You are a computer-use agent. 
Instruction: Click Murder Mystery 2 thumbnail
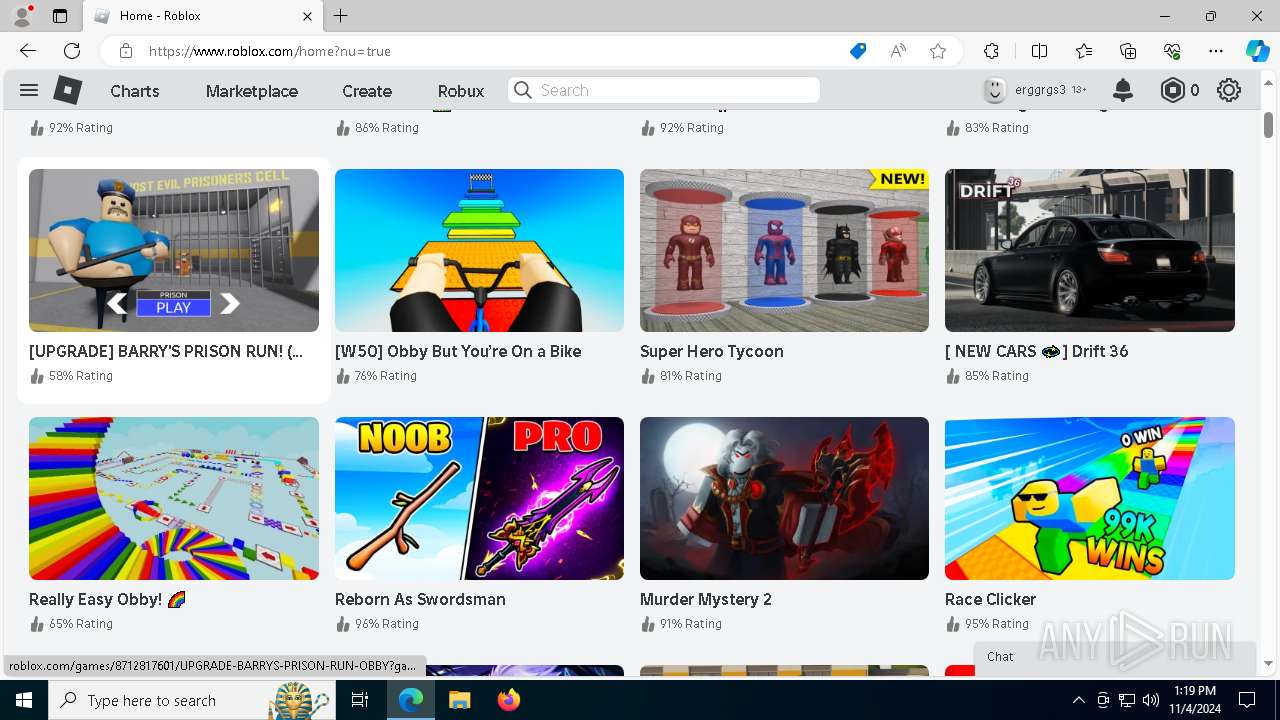pyautogui.click(x=784, y=498)
